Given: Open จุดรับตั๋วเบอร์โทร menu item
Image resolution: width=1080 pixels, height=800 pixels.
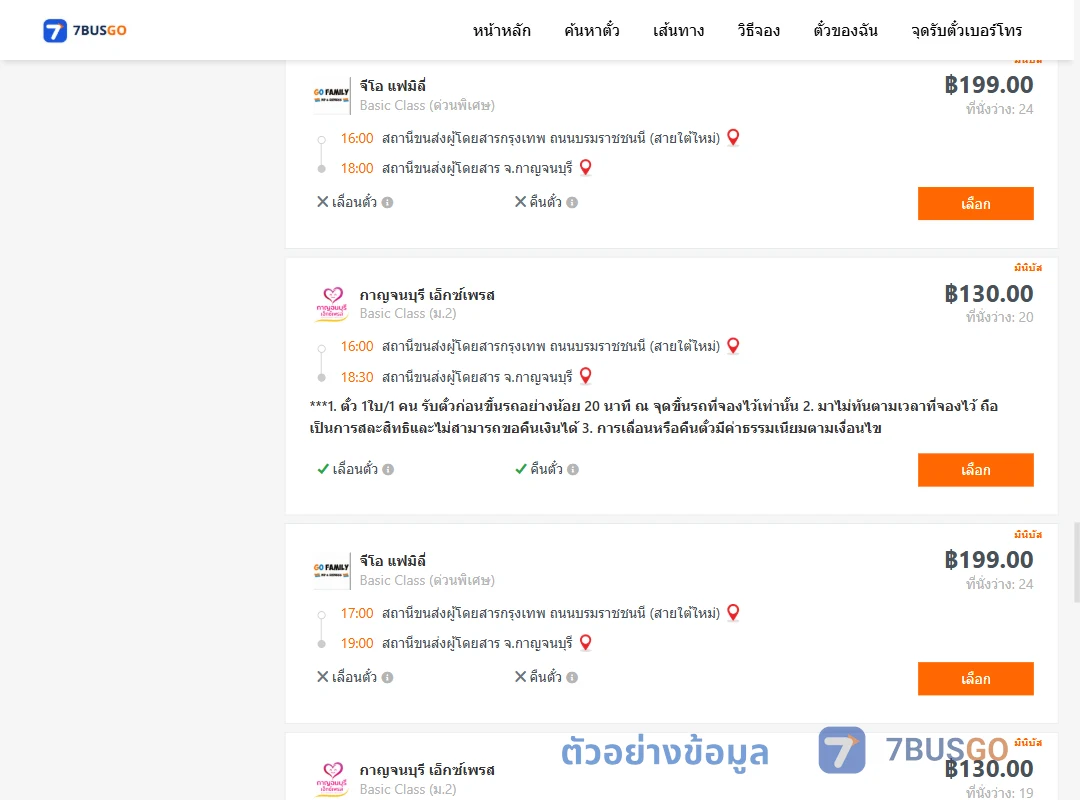Looking at the screenshot, I should (966, 30).
